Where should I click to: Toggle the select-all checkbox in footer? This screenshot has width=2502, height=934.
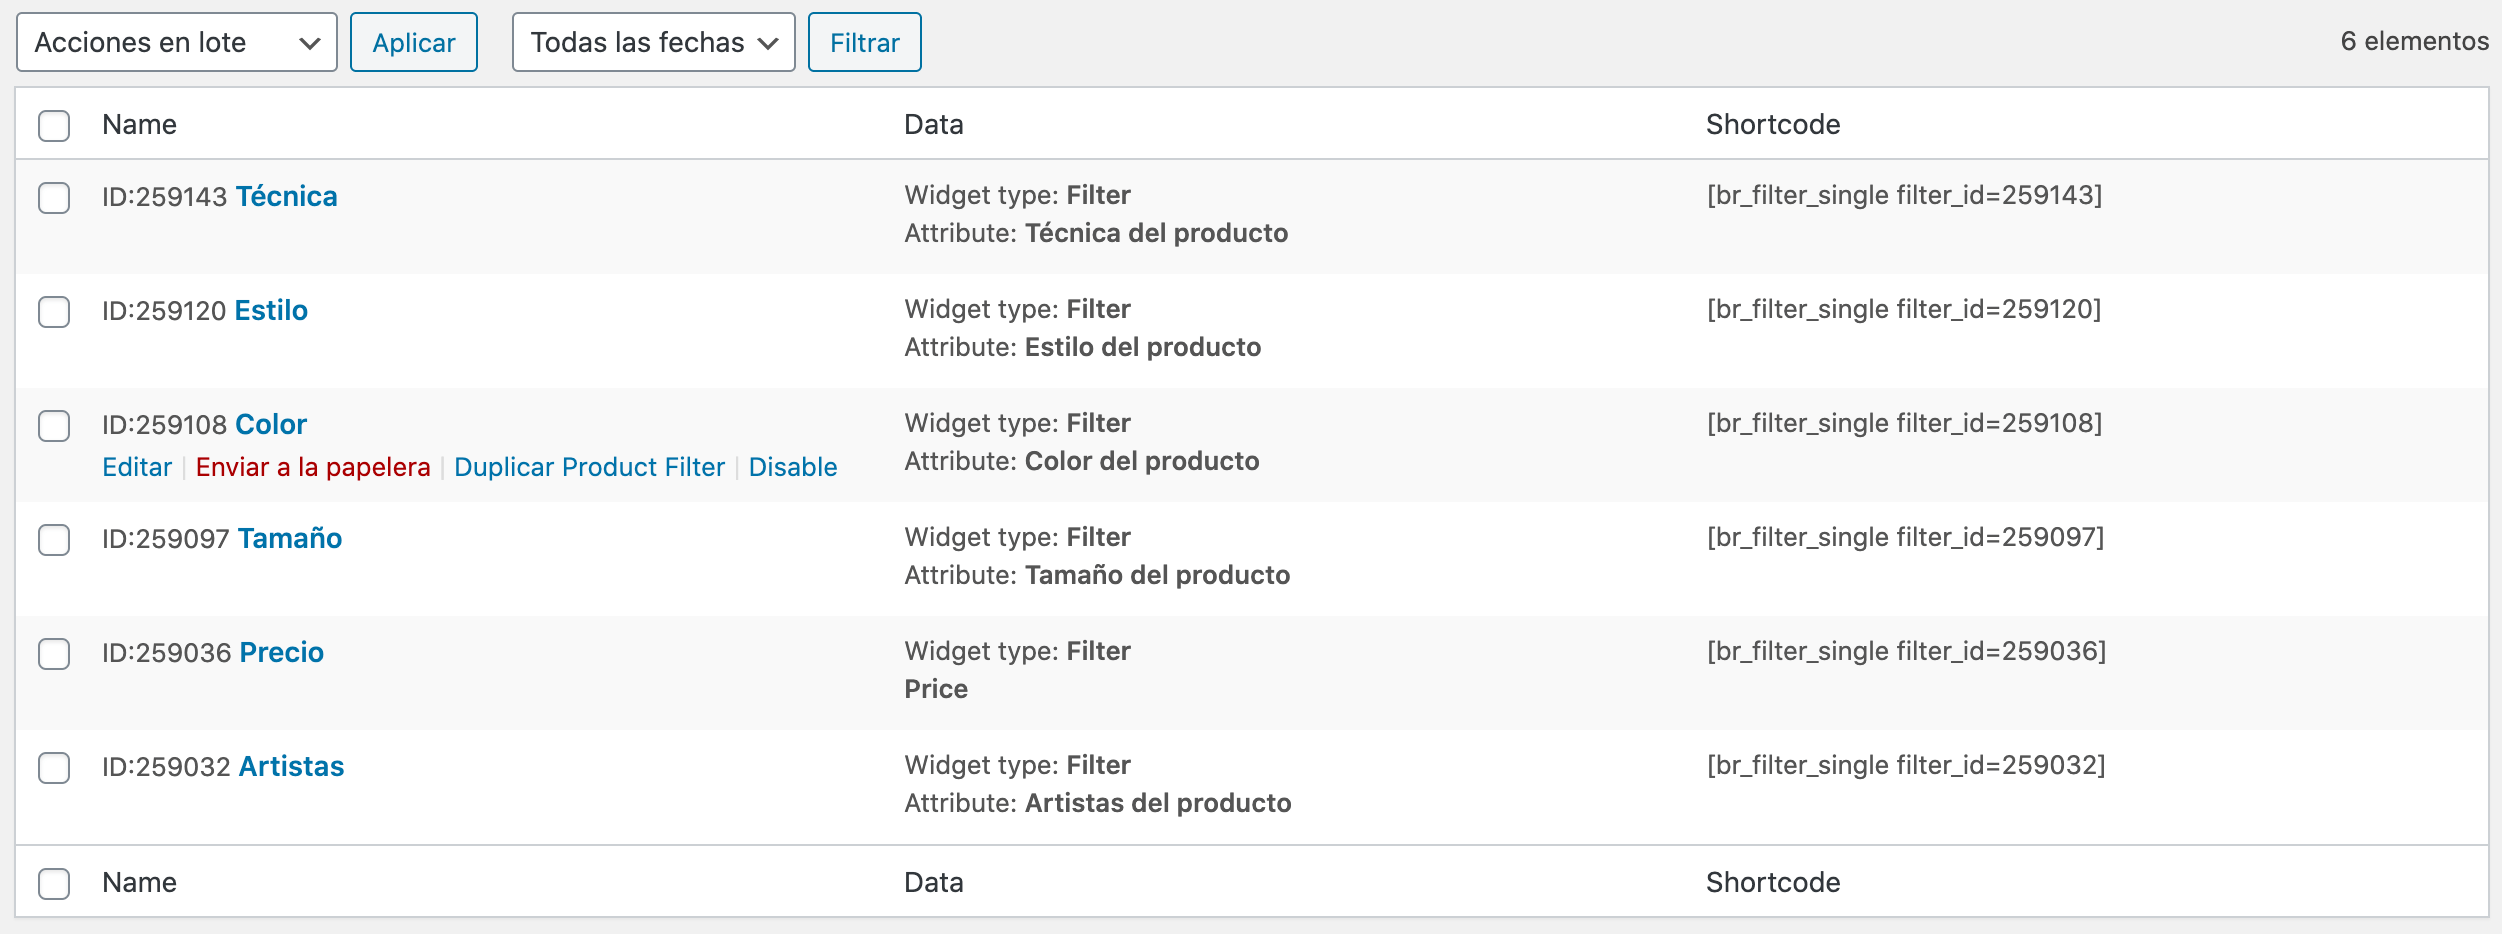pyautogui.click(x=54, y=884)
